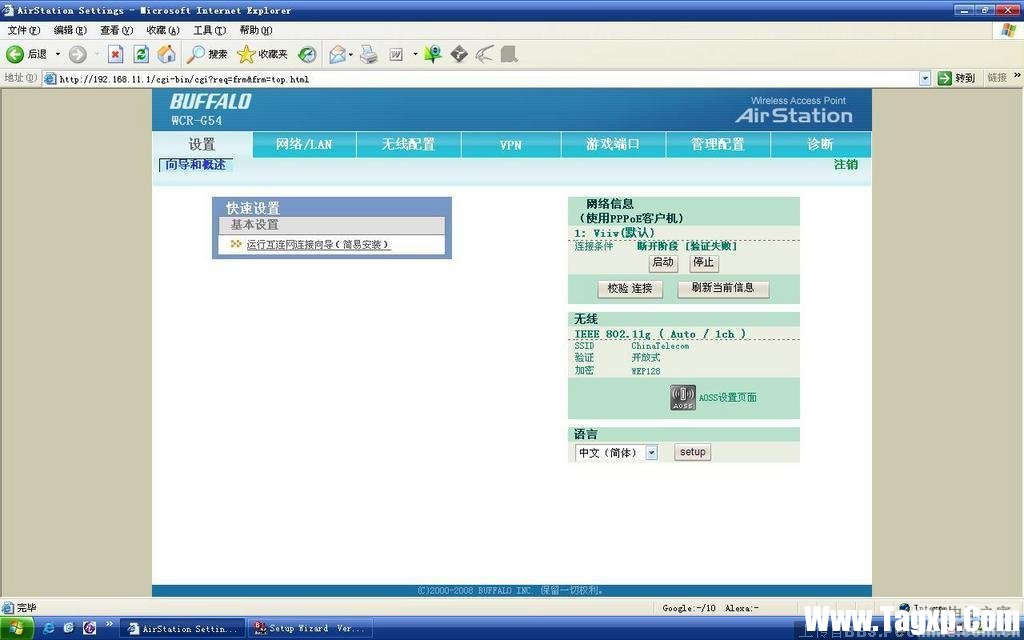Open the History icon in toolbar
Viewport: 1024px width, 640px height.
point(308,54)
